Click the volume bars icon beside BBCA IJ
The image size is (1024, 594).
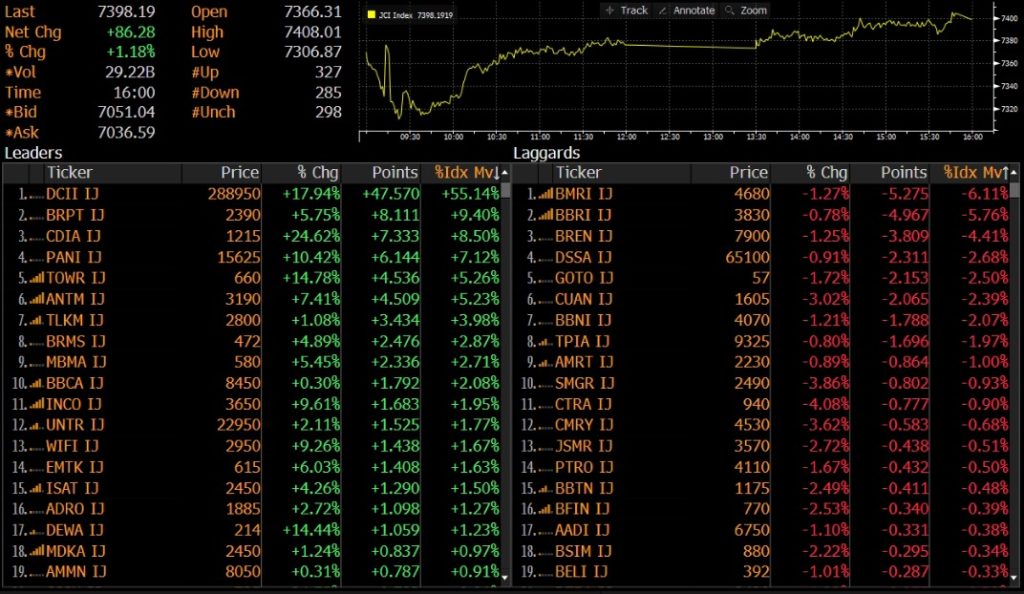tap(37, 384)
